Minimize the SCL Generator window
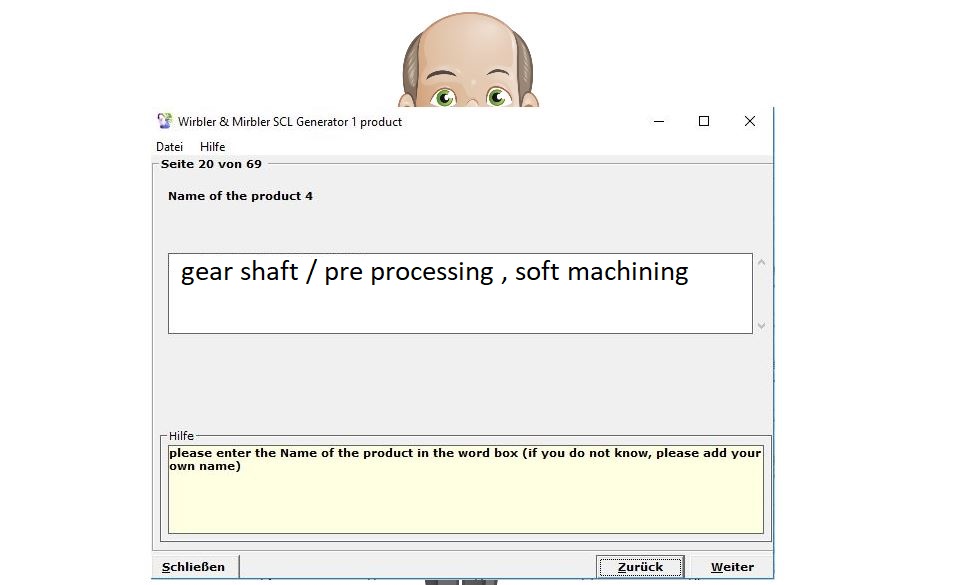The height and width of the screenshot is (585, 957). [x=659, y=121]
